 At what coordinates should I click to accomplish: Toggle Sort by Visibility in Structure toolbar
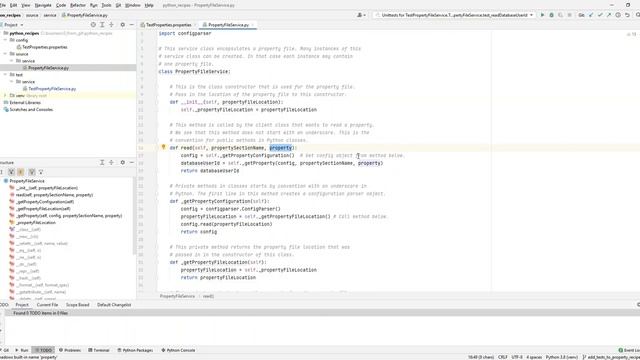[x=11, y=172]
